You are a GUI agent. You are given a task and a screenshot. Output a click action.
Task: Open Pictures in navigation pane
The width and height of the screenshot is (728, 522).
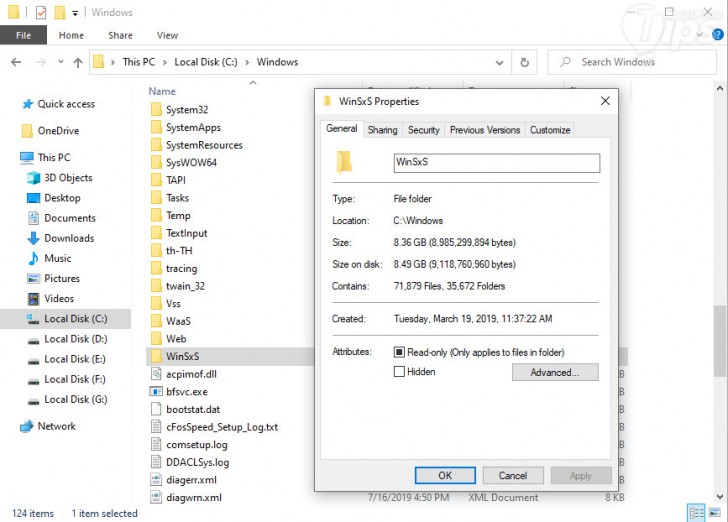[53, 279]
